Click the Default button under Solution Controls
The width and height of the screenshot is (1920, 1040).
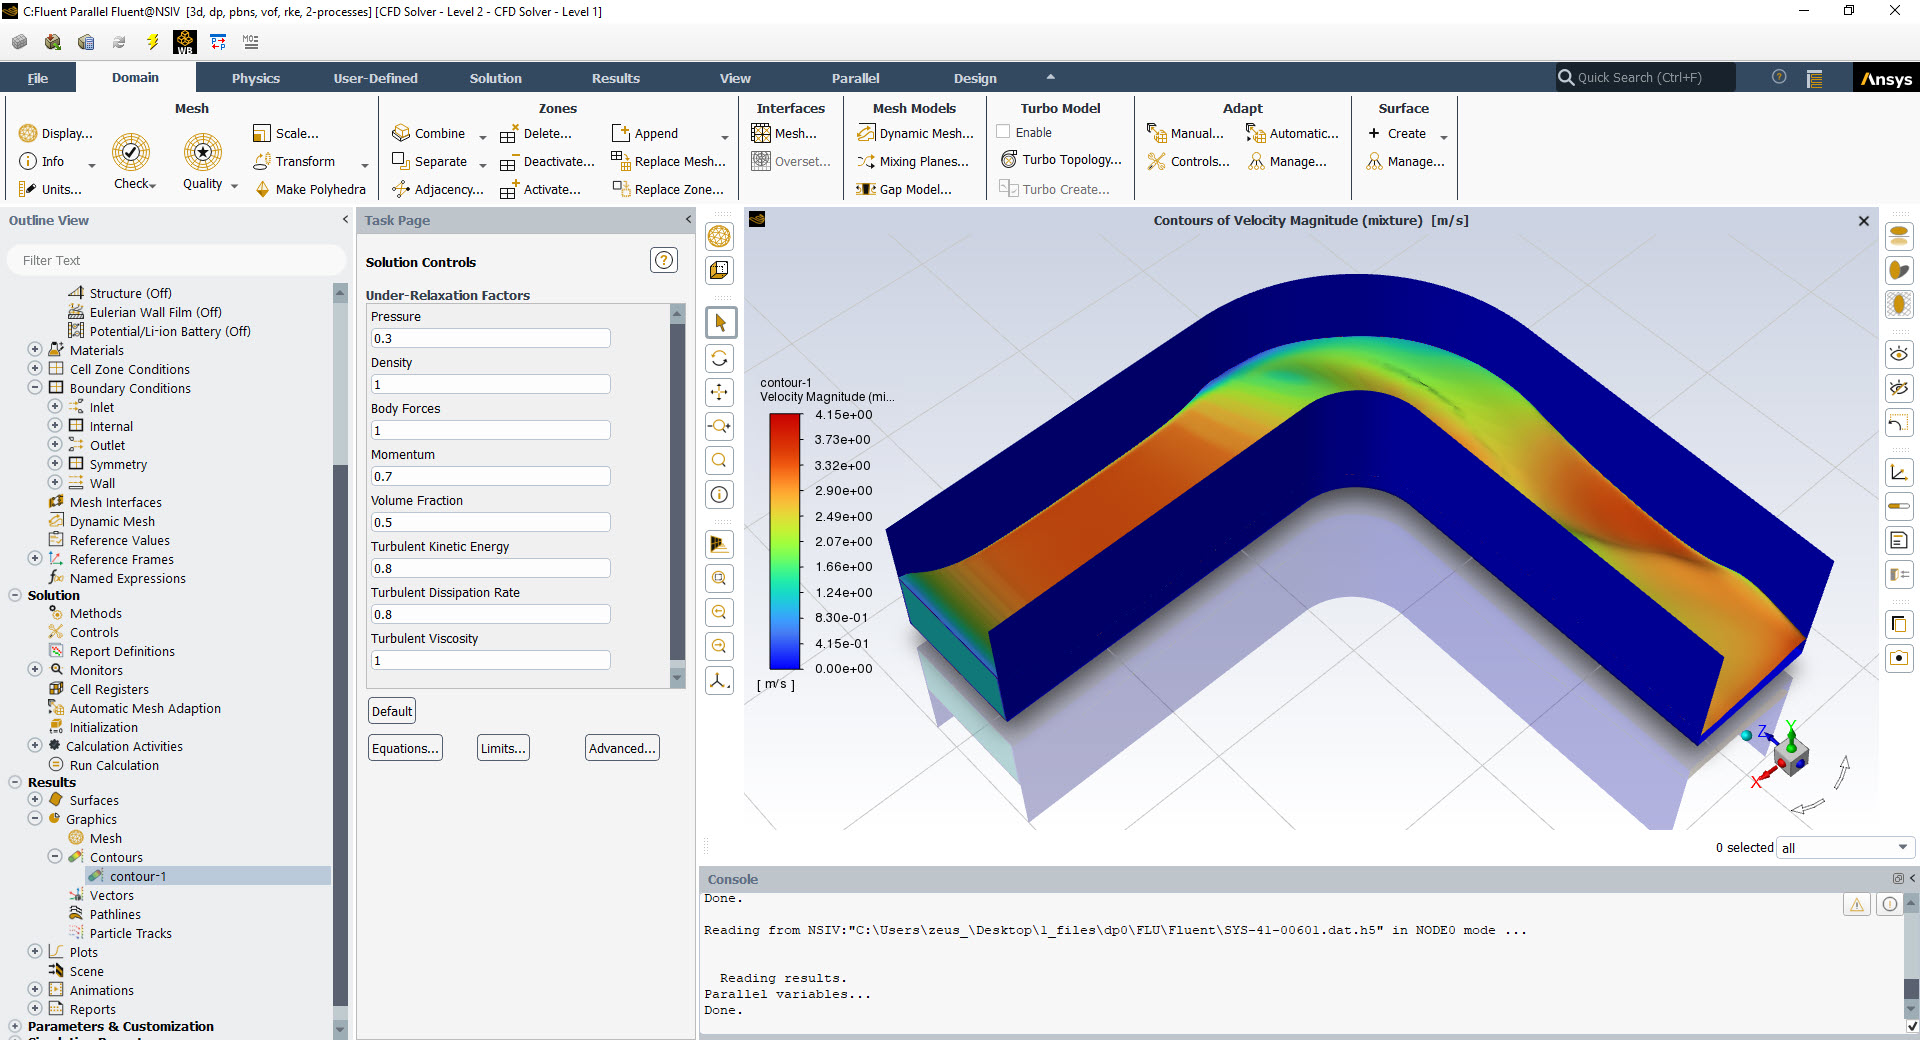pyautogui.click(x=390, y=710)
